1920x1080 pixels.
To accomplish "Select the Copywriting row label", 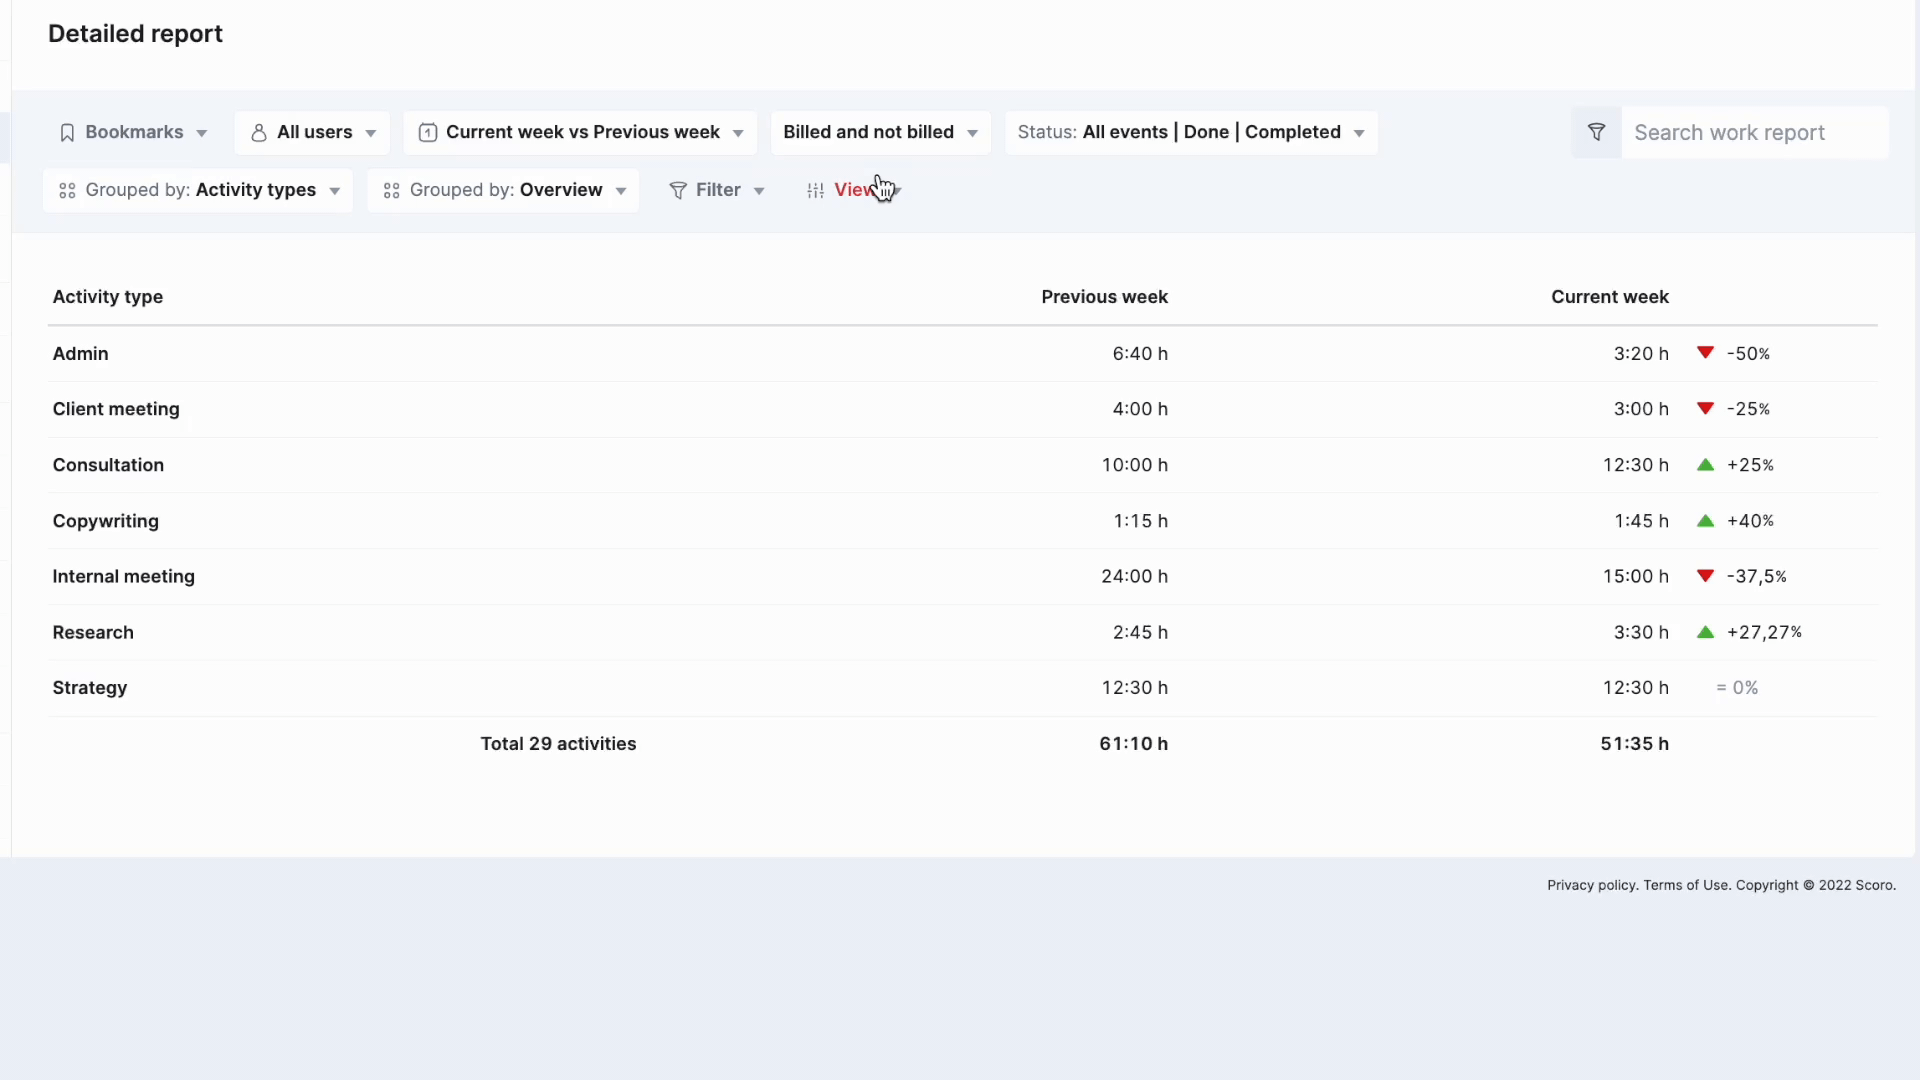I will 105,521.
